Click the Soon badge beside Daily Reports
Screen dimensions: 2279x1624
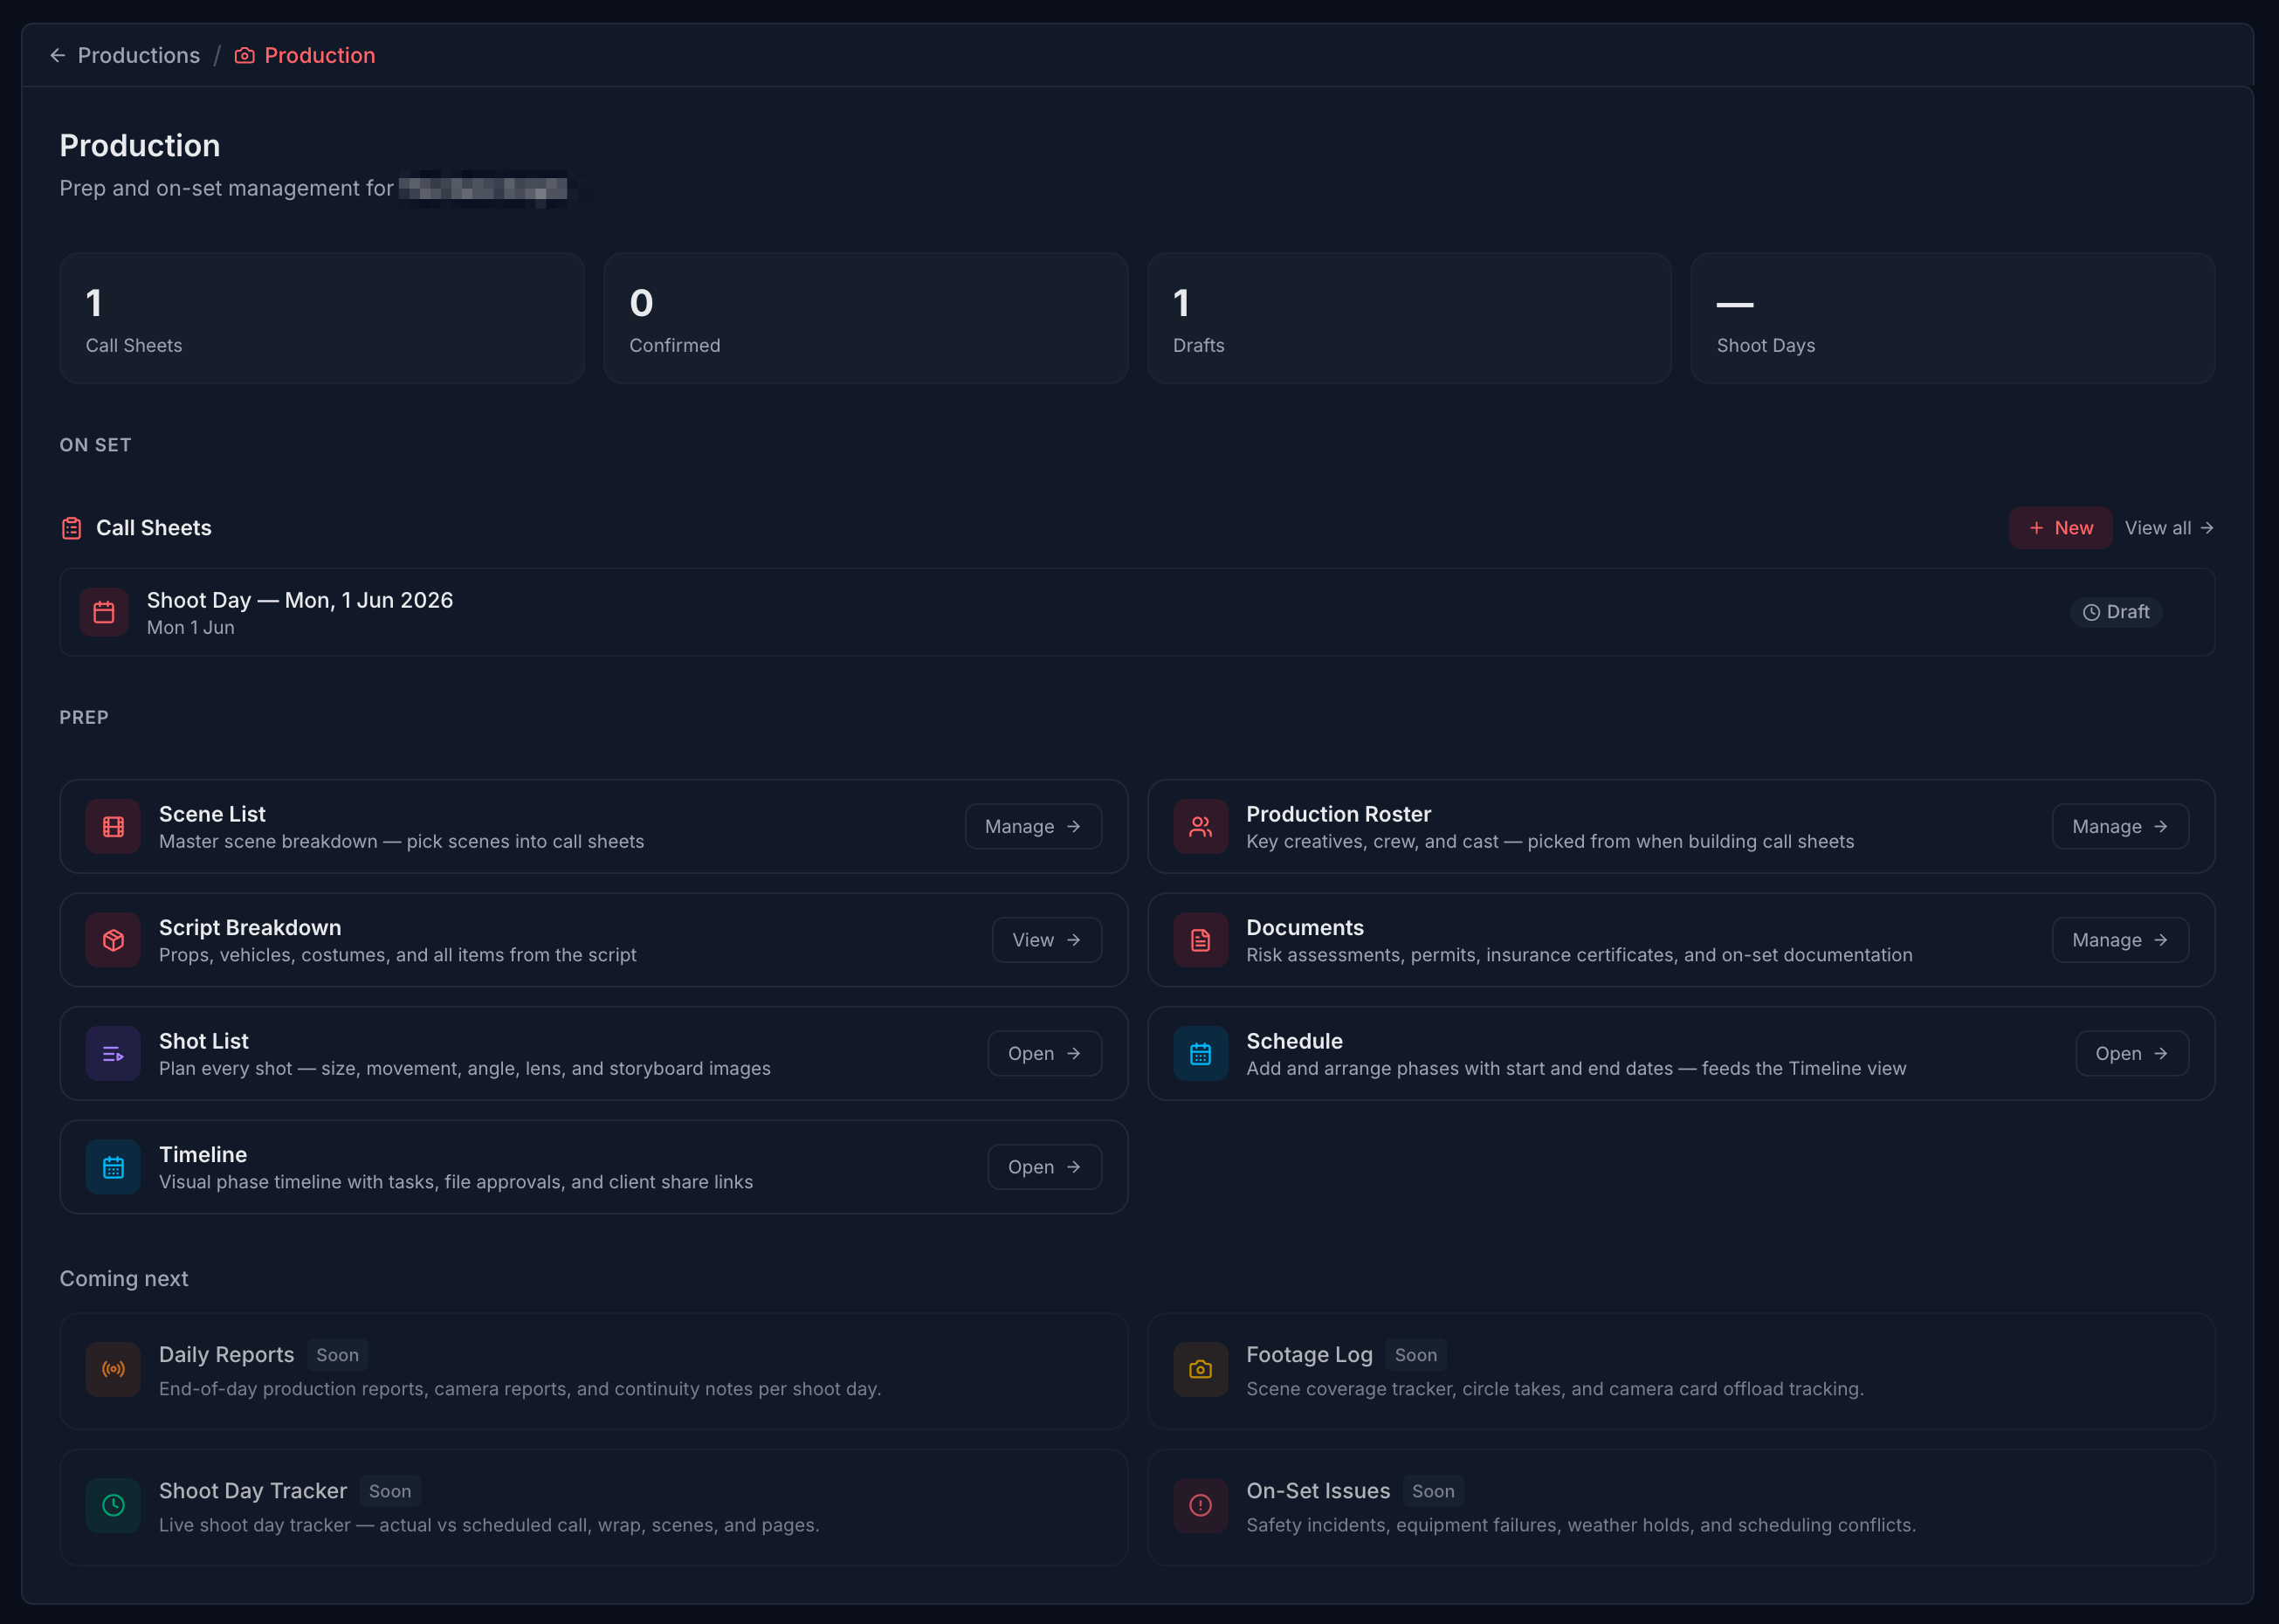pyautogui.click(x=337, y=1355)
